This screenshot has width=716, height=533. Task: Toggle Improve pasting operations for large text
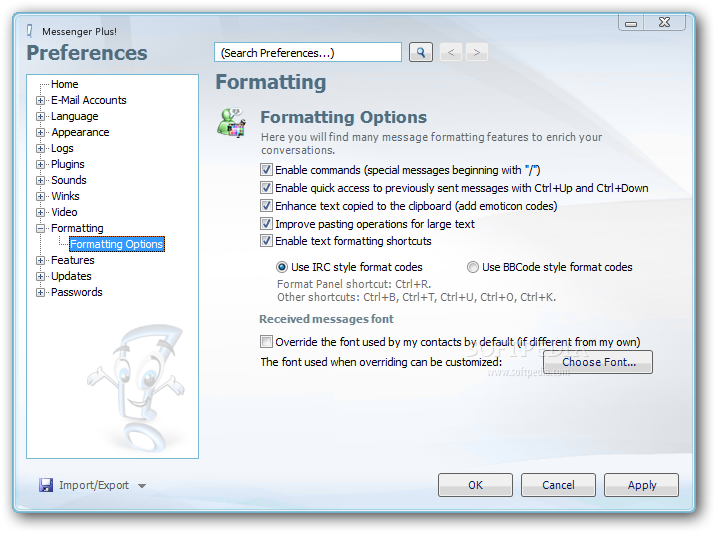pos(266,224)
